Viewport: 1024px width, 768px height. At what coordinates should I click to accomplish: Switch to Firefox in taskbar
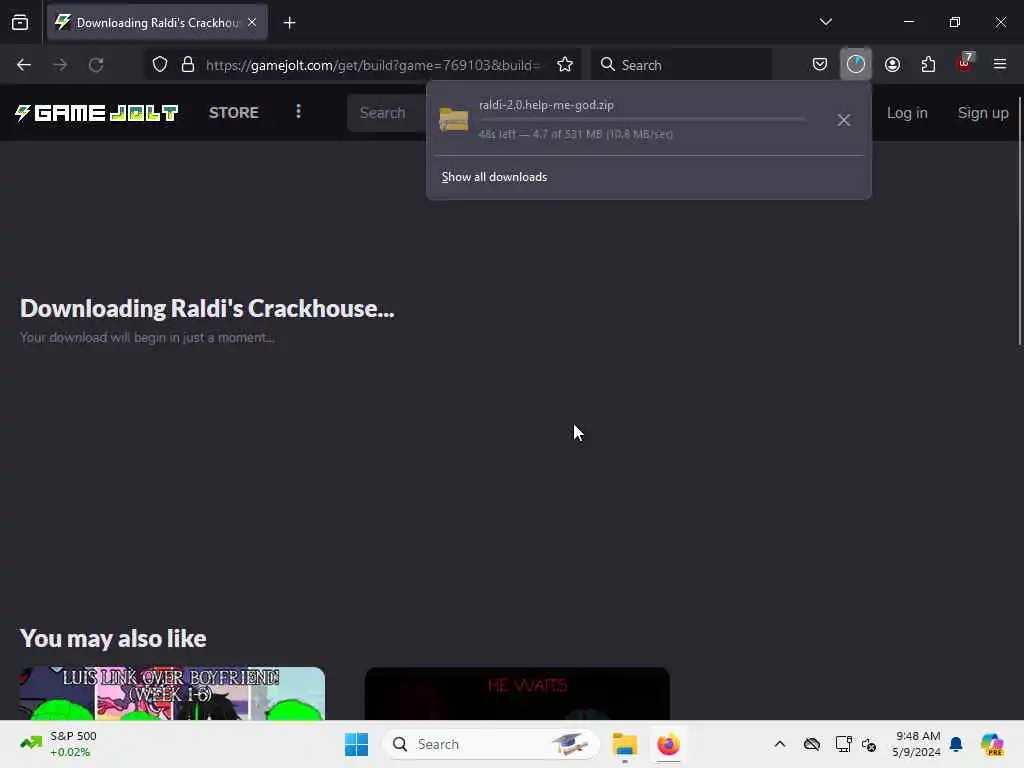pyautogui.click(x=668, y=744)
